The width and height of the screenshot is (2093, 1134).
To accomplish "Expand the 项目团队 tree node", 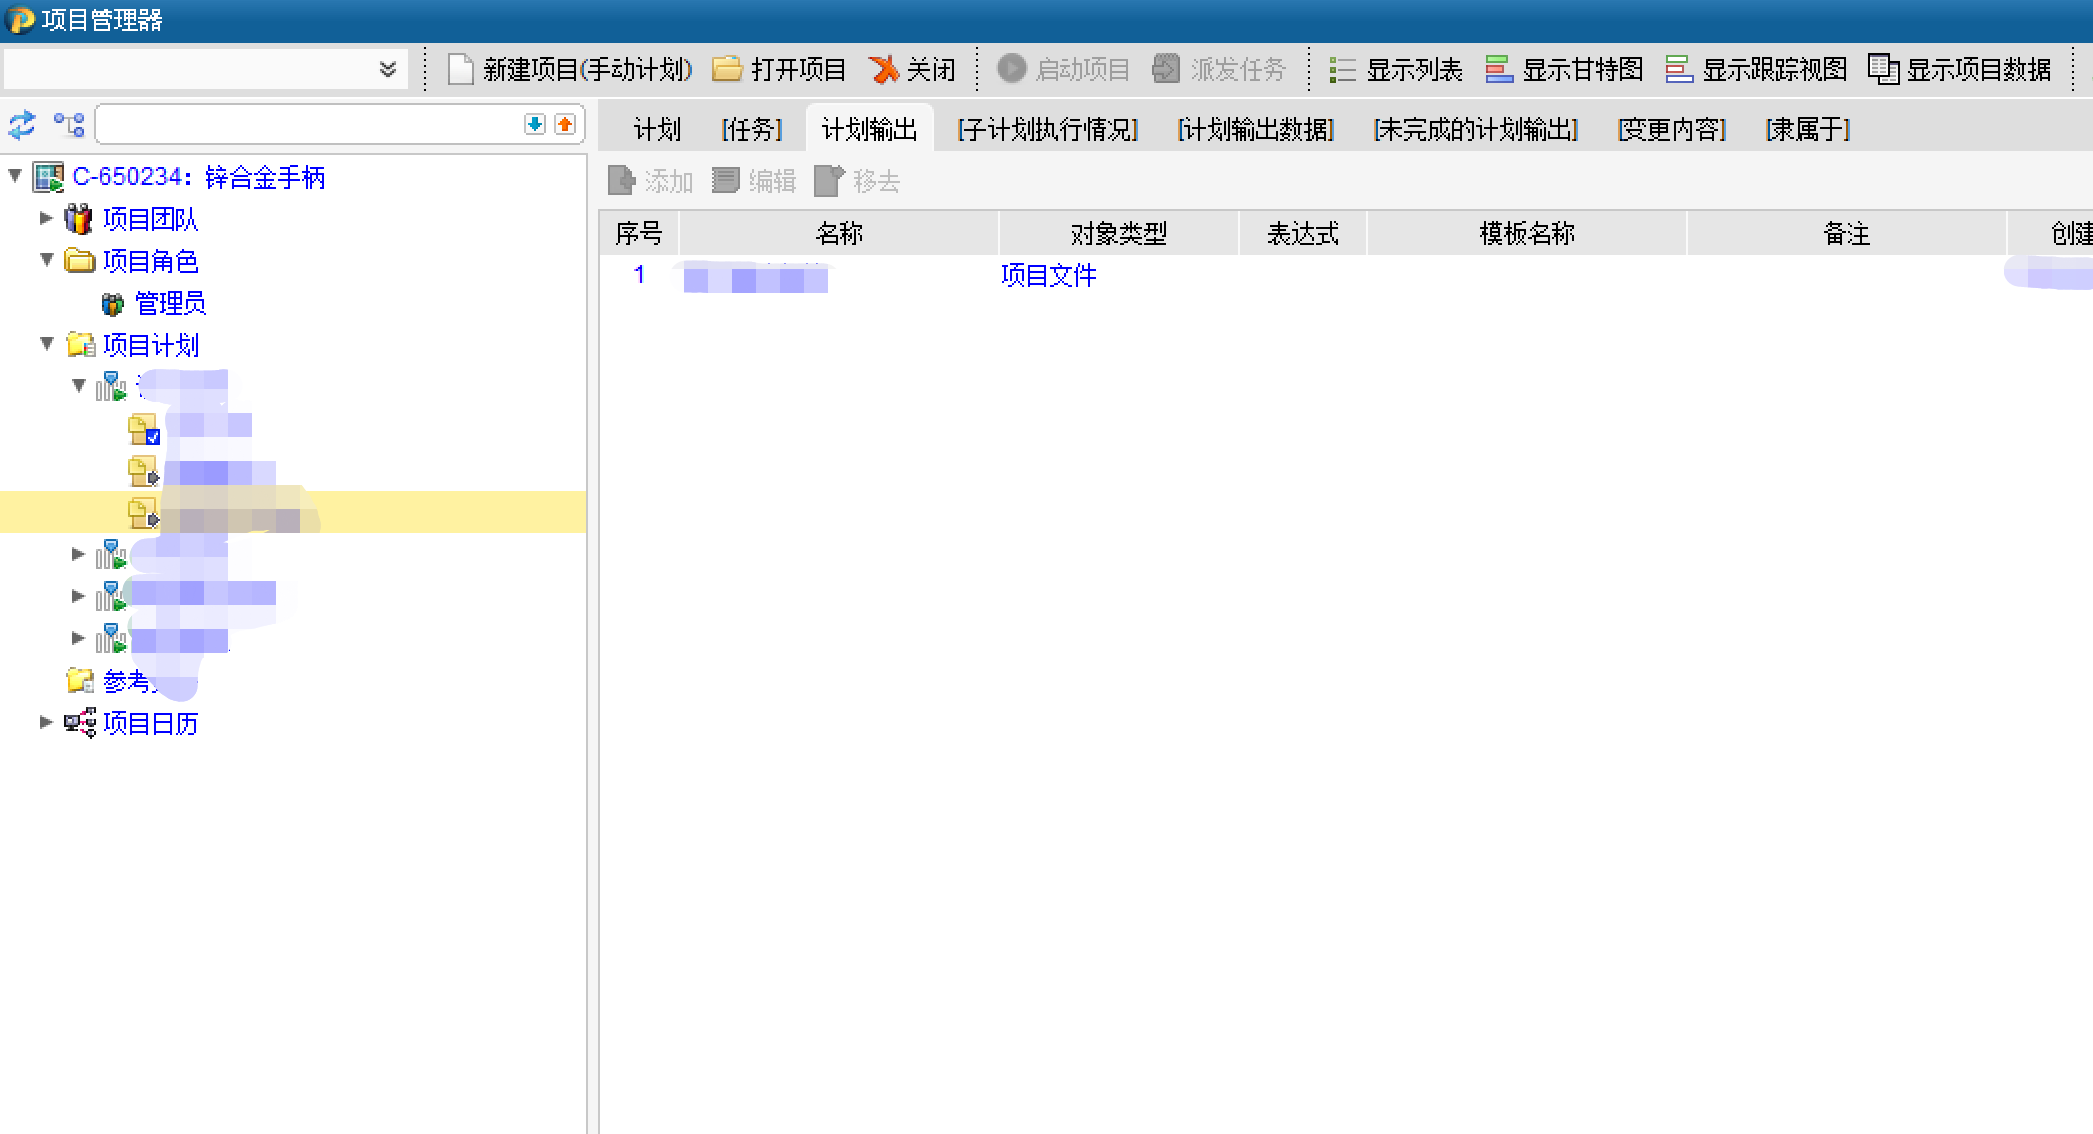I will (x=46, y=218).
